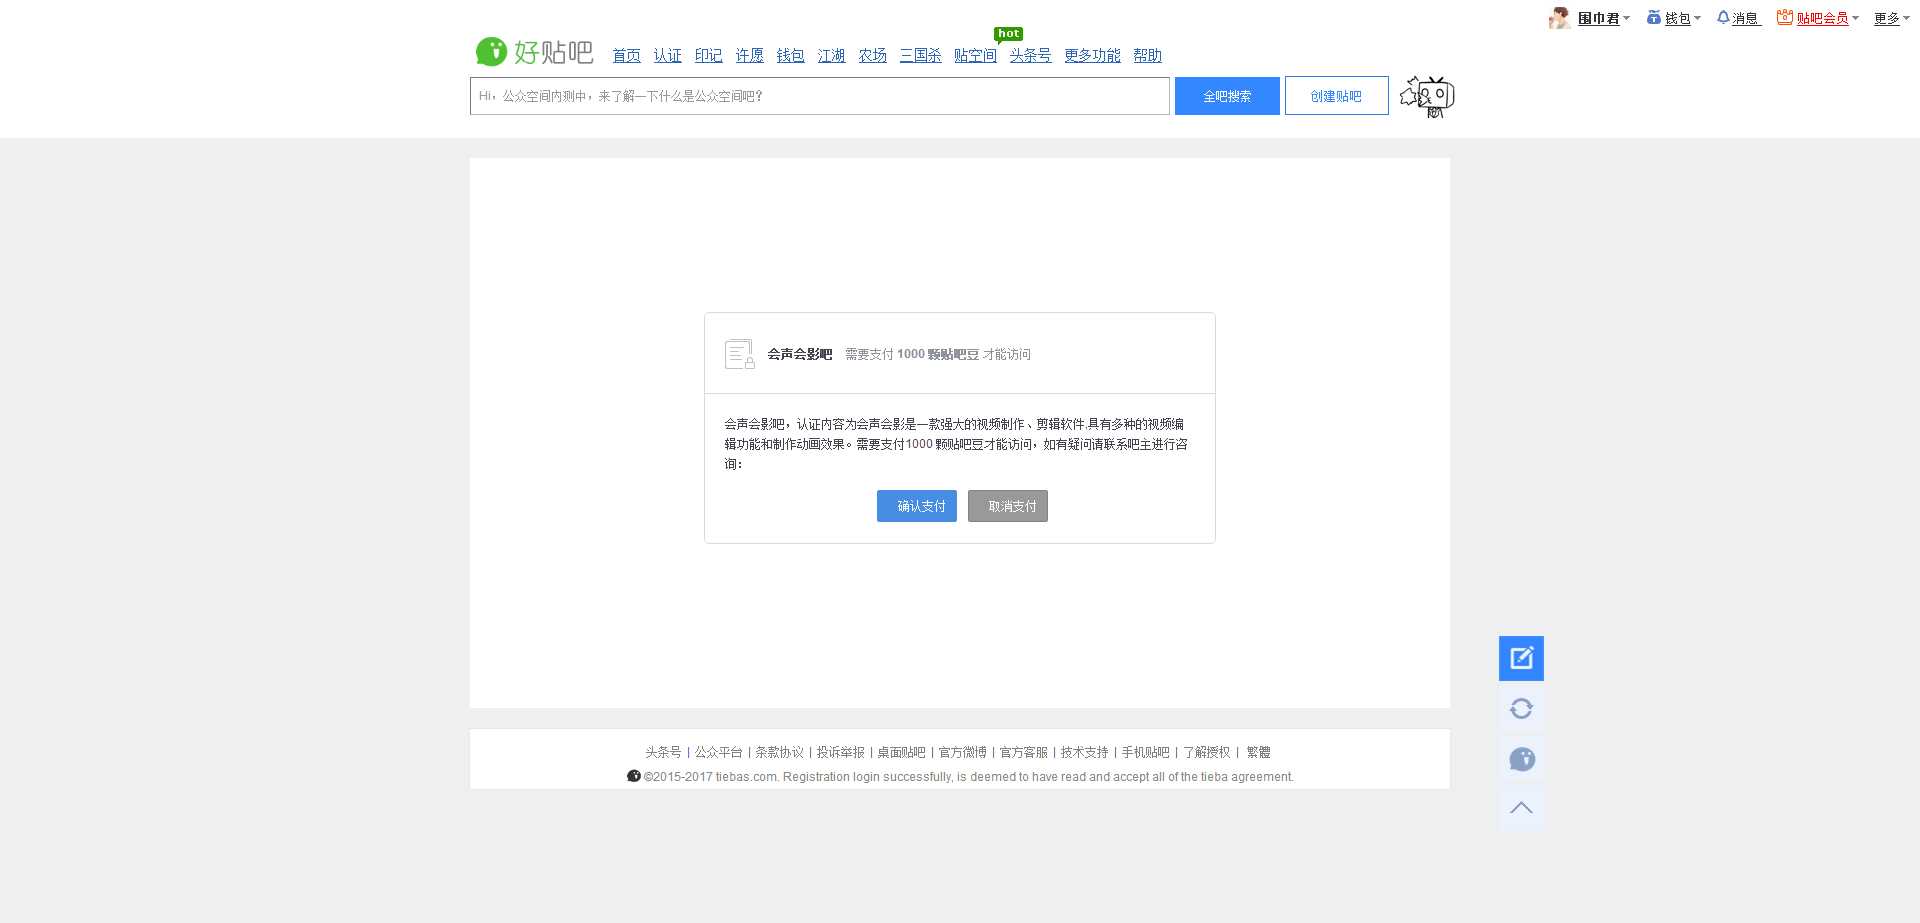Screen dimensions: 1920x923
Task: Go to 首页 in the navigation
Action: pyautogui.click(x=627, y=55)
